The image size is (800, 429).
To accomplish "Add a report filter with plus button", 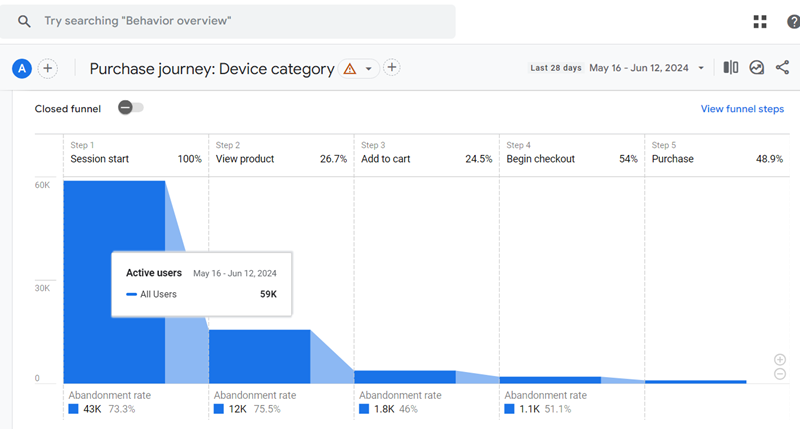I will (392, 68).
